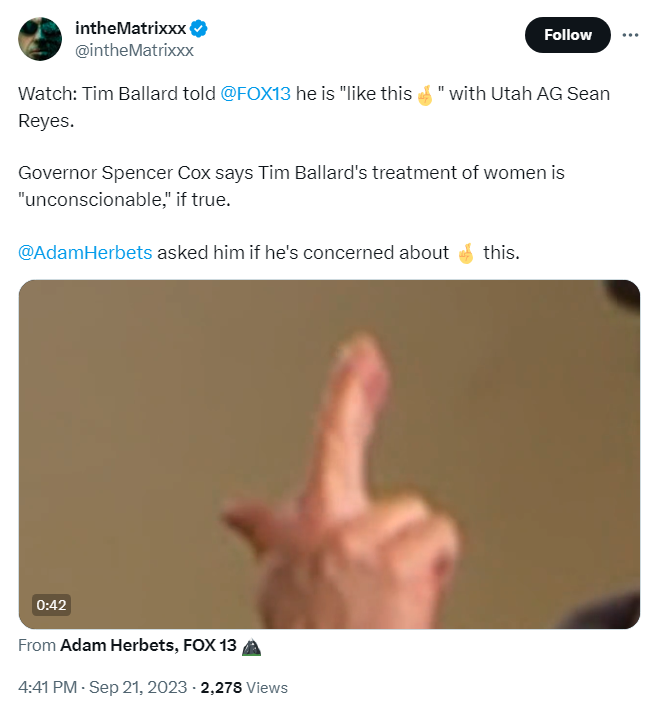Open intheMatrixxx profile avatar
The height and width of the screenshot is (707, 658).
click(x=40, y=39)
